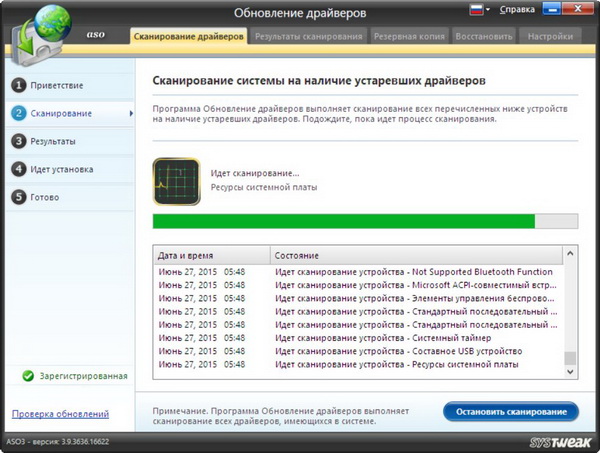Select log row Элементы управления беспрово…

point(358,298)
